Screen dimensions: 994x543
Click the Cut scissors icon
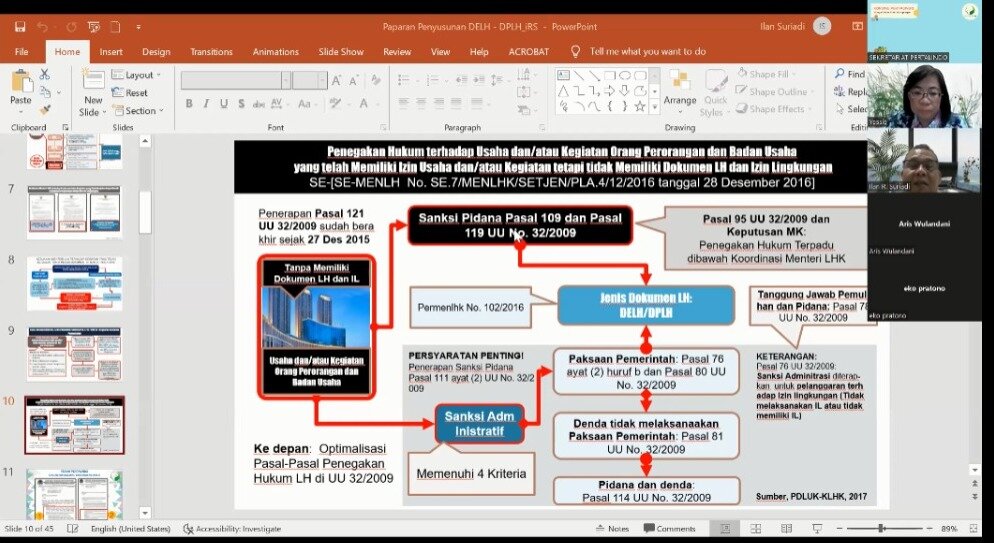click(x=44, y=74)
